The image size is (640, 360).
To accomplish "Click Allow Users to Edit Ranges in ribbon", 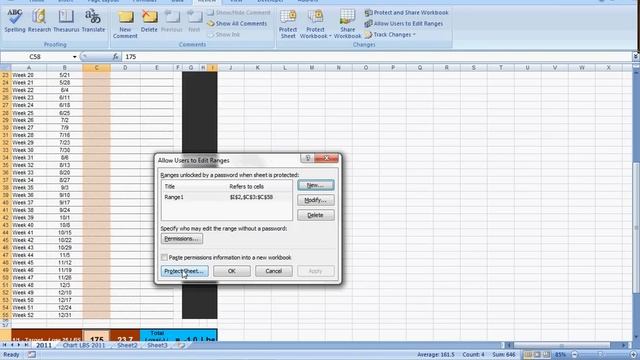I will [404, 24].
